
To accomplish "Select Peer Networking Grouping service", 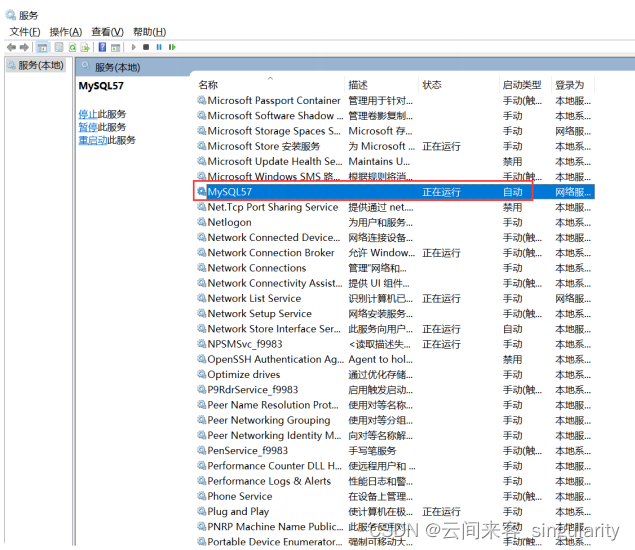I will (x=395, y=420).
